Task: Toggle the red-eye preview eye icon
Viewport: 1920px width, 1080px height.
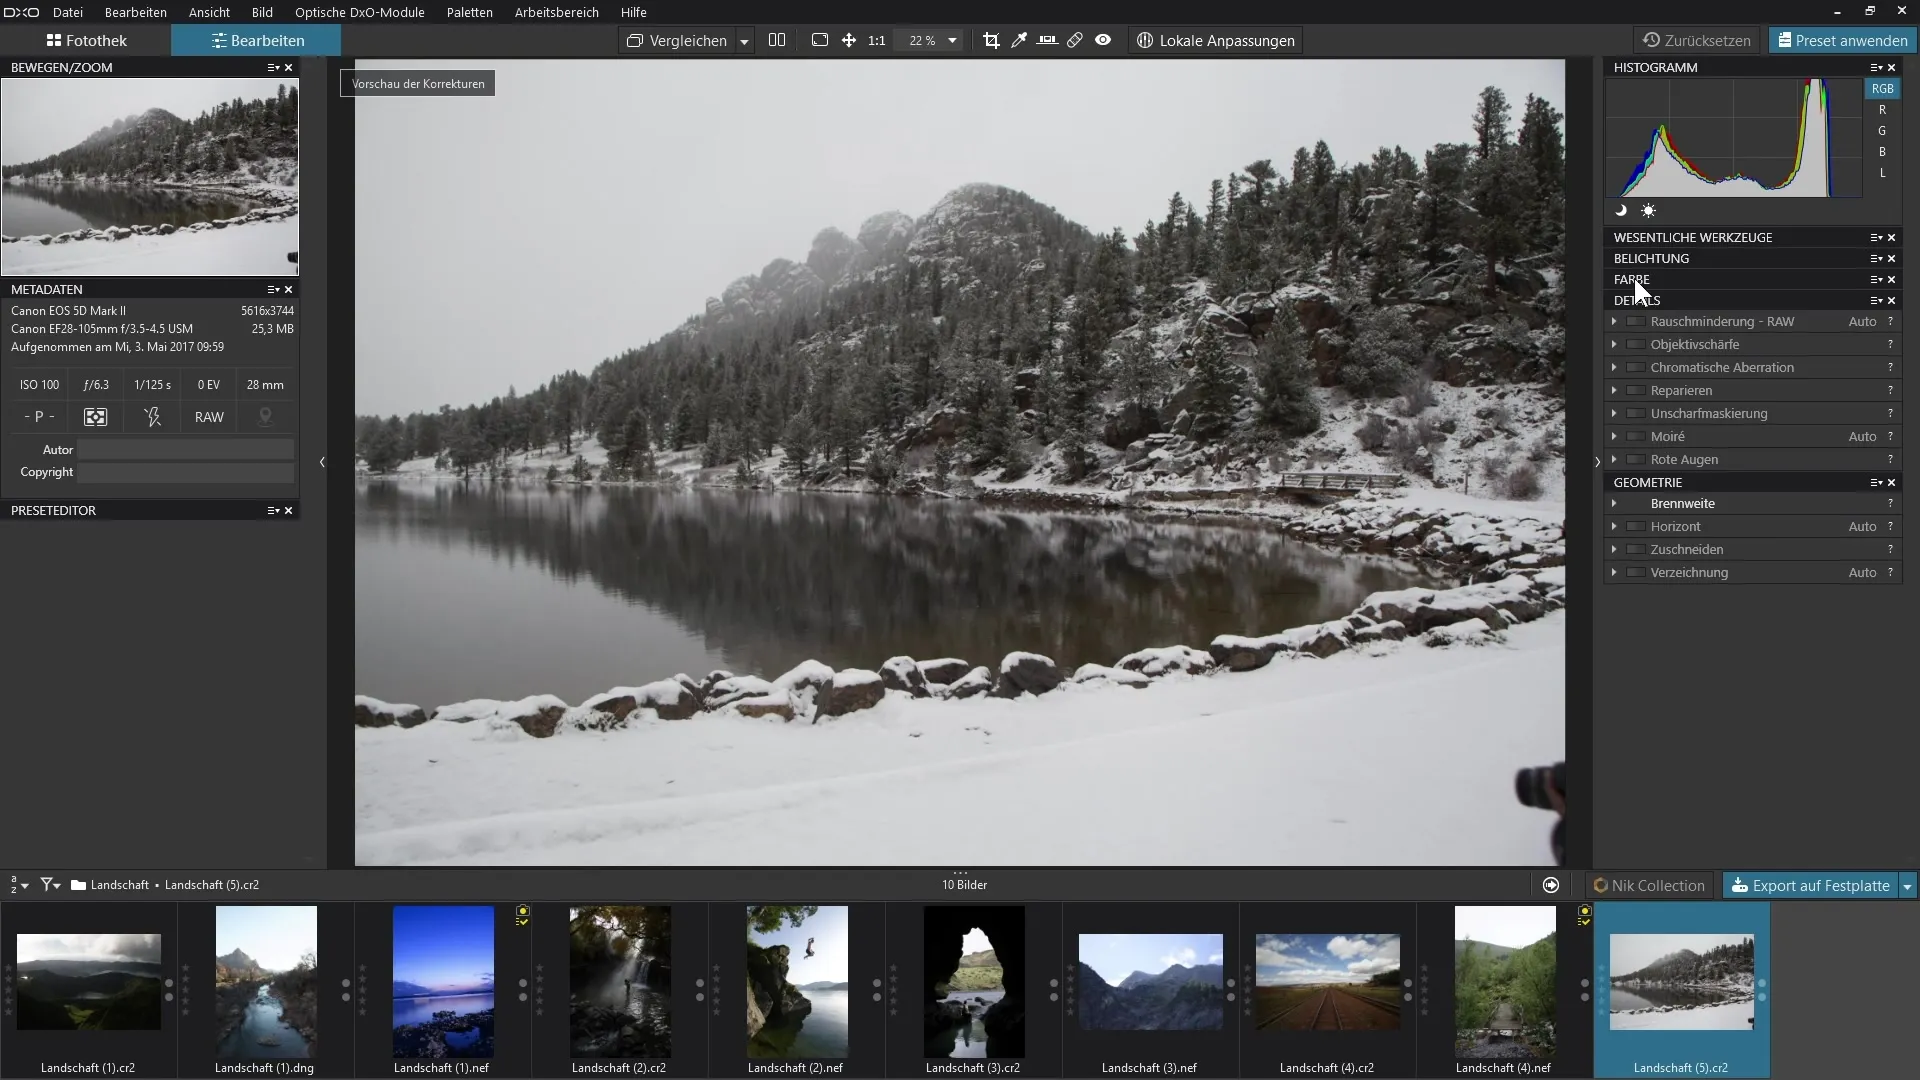Action: click(1103, 40)
